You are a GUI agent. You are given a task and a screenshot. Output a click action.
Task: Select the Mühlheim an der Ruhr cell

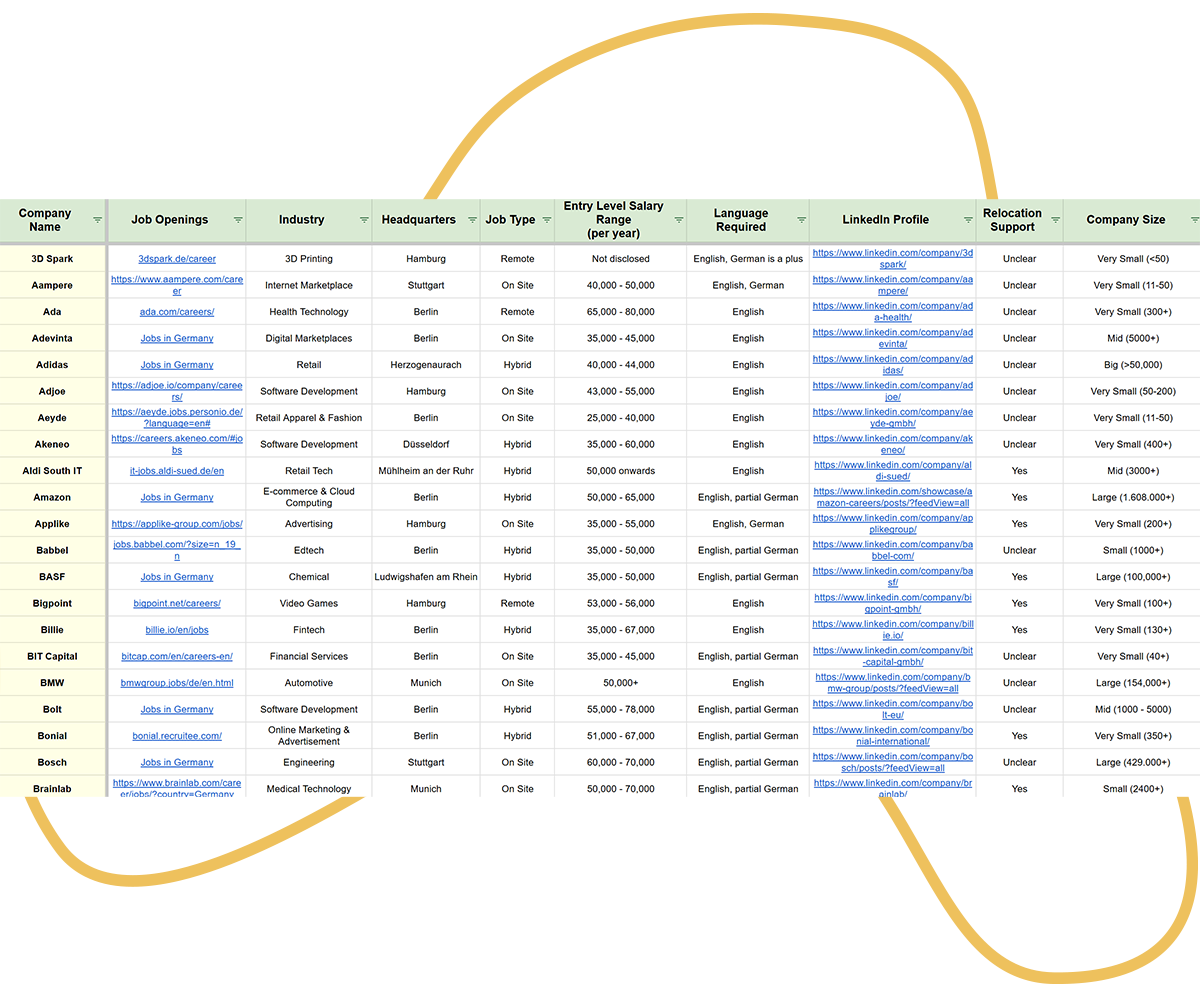(426, 471)
